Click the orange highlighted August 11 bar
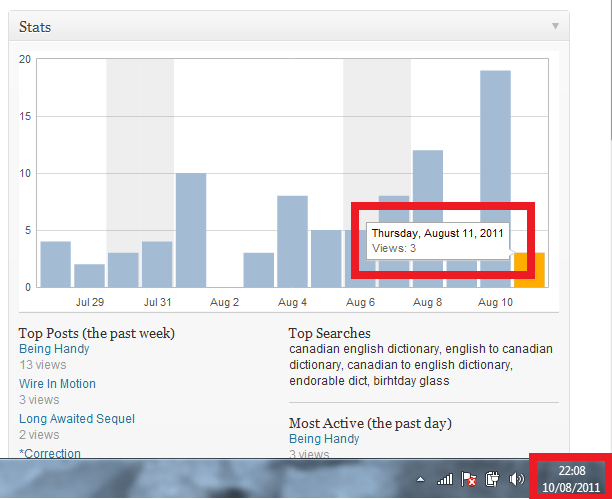 529,270
